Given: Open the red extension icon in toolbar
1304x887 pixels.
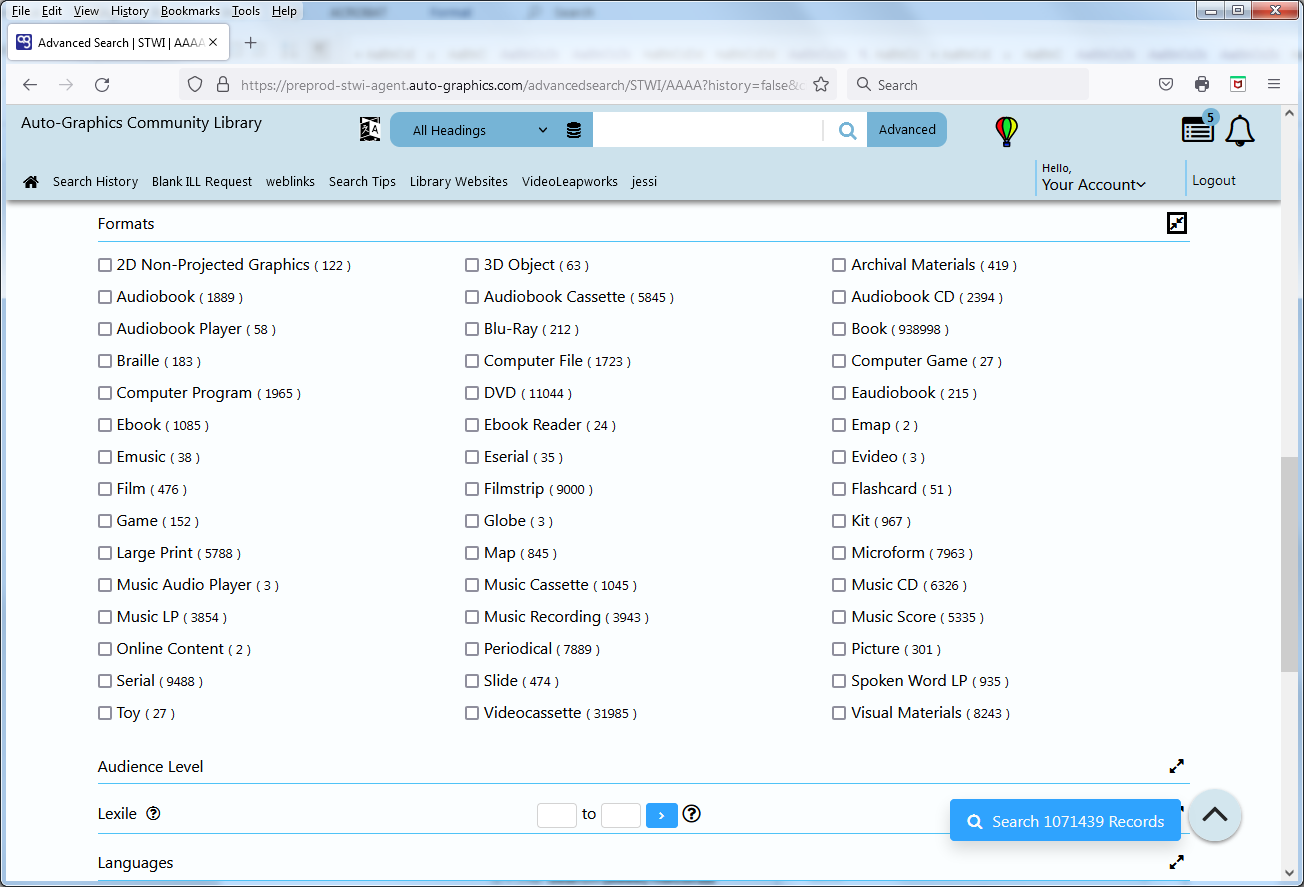Looking at the screenshot, I should 1238,85.
